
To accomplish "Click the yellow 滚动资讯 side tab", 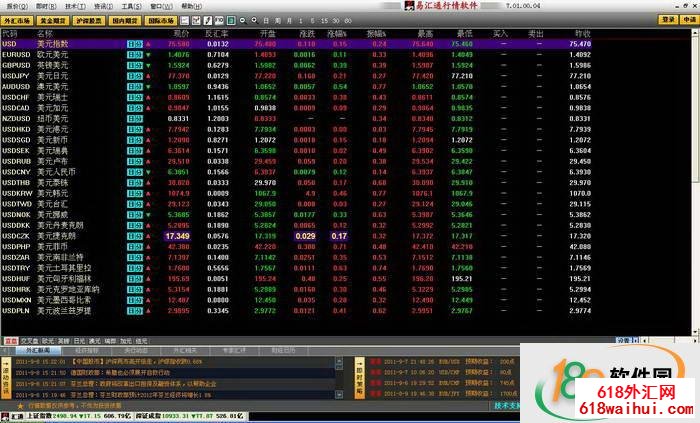I will coord(6,377).
